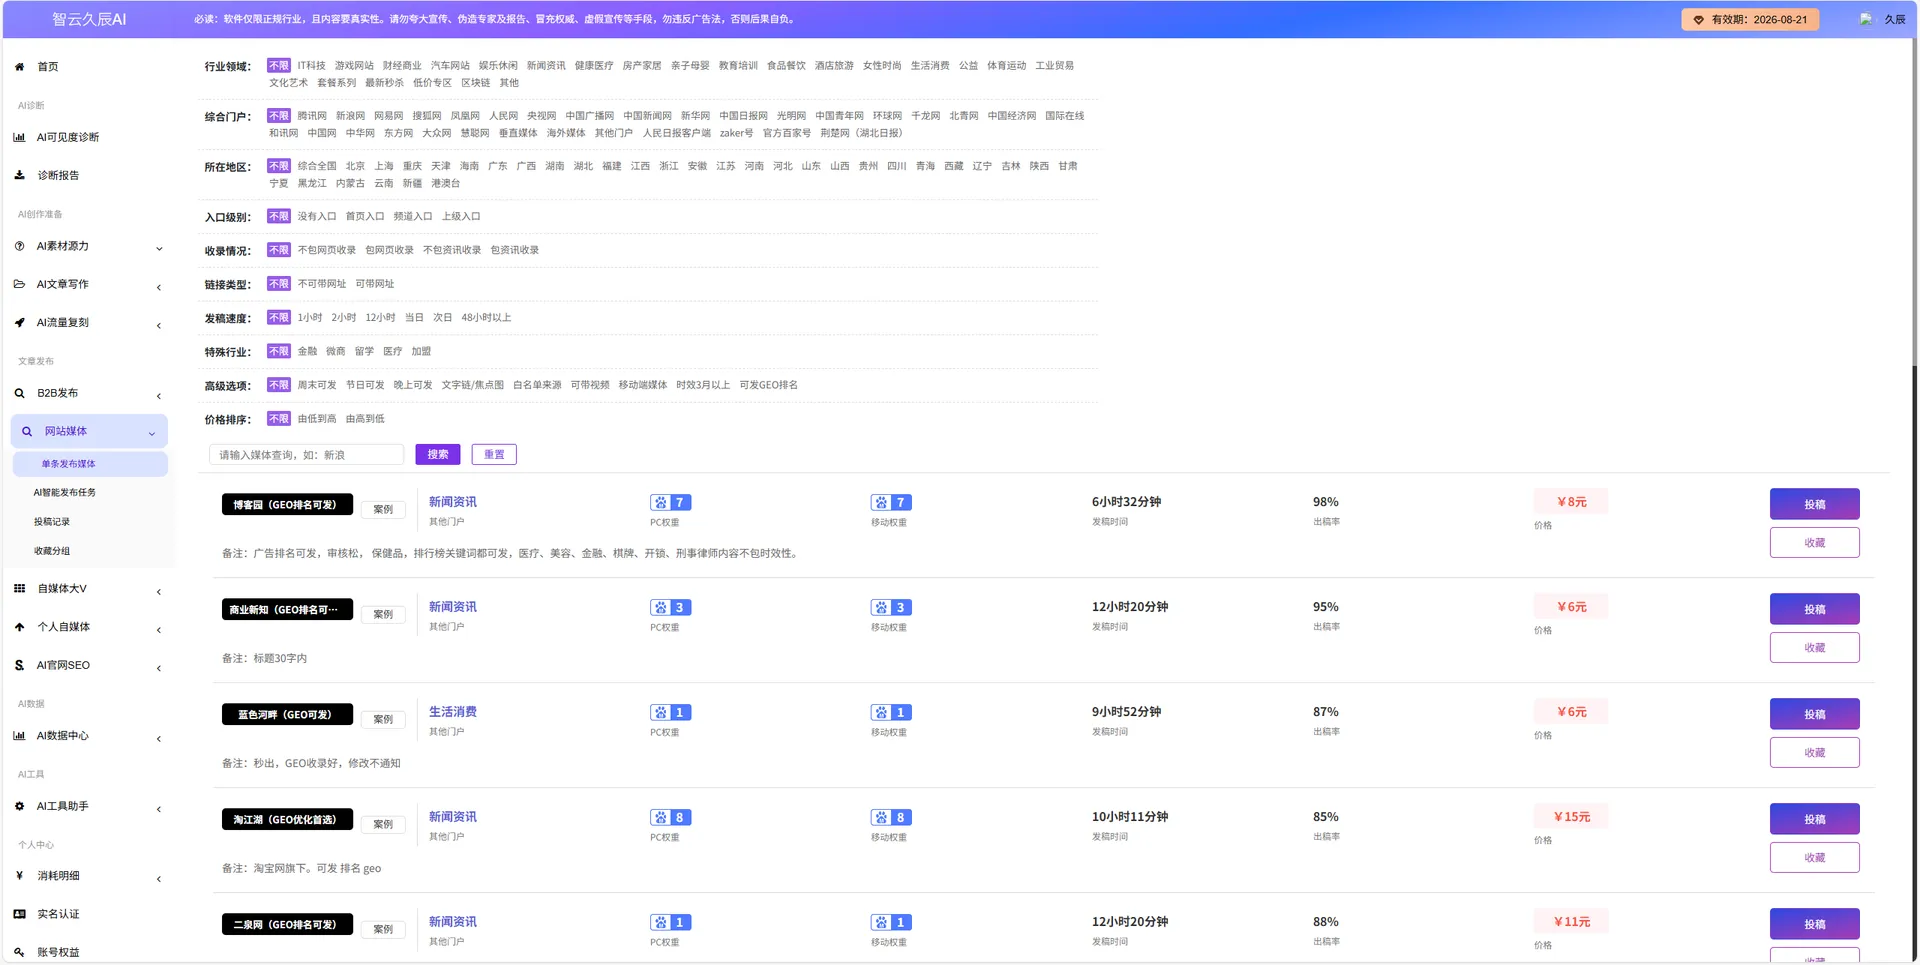
Task: Open AI可见度诊断 chart icon
Action: click(19, 137)
